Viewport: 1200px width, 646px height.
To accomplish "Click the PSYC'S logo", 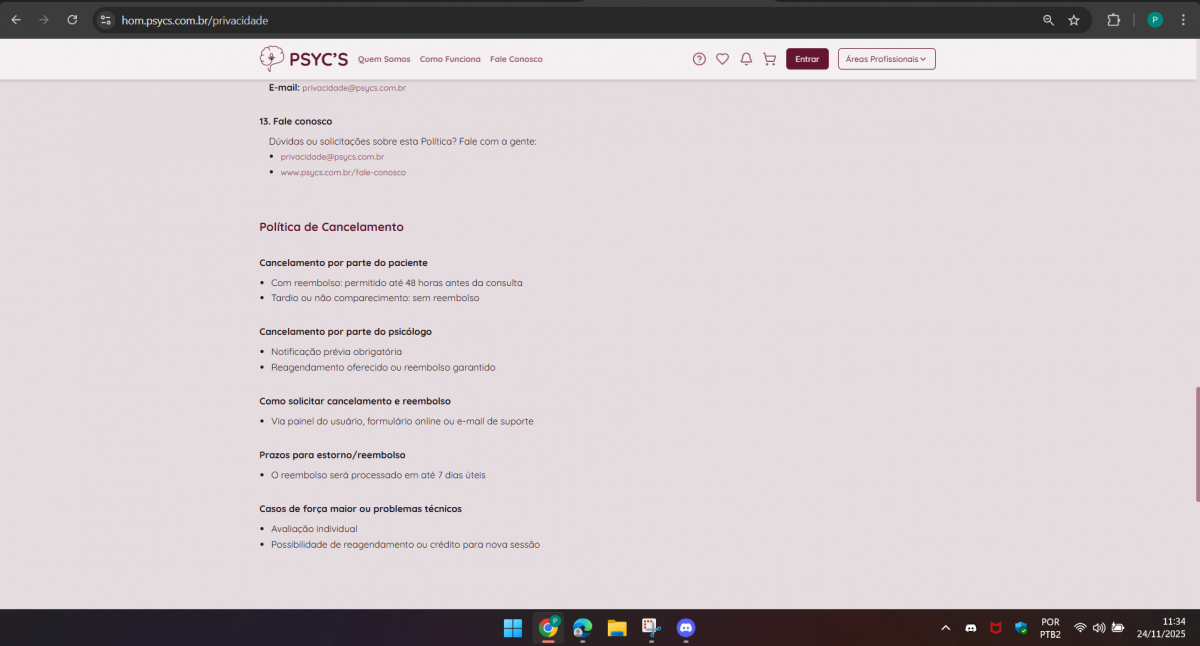I will [304, 59].
